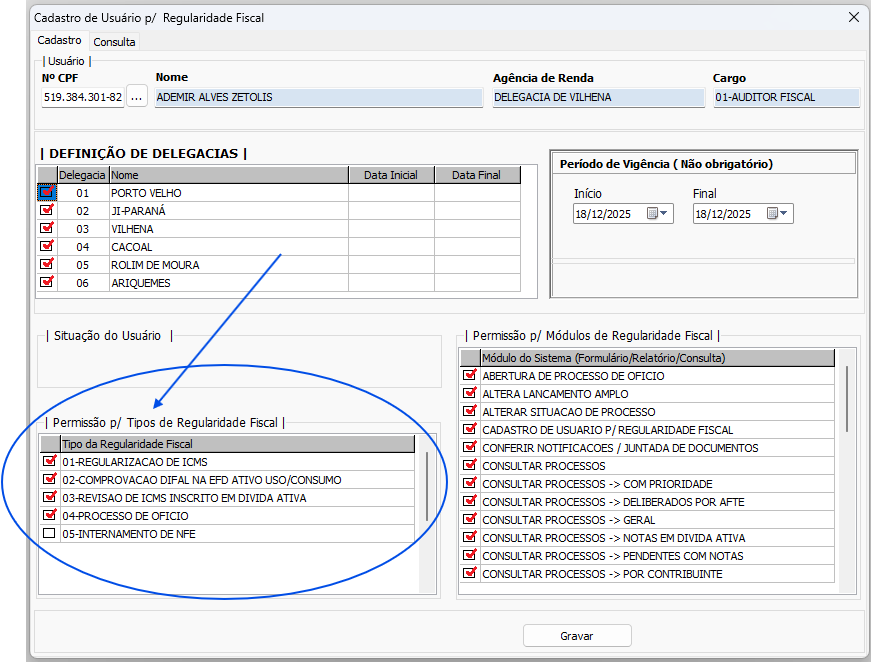Close the Cadastro de Usuário window

point(853,17)
